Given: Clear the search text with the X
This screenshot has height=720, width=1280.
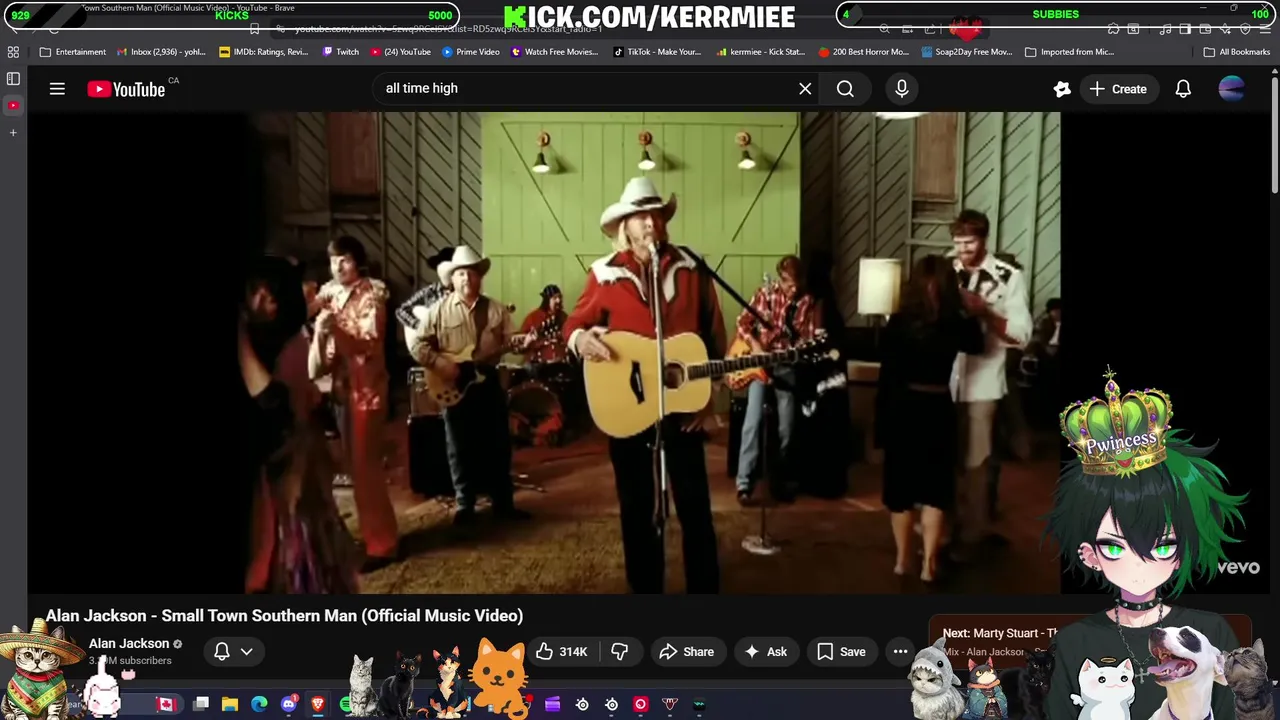Looking at the screenshot, I should click(805, 89).
